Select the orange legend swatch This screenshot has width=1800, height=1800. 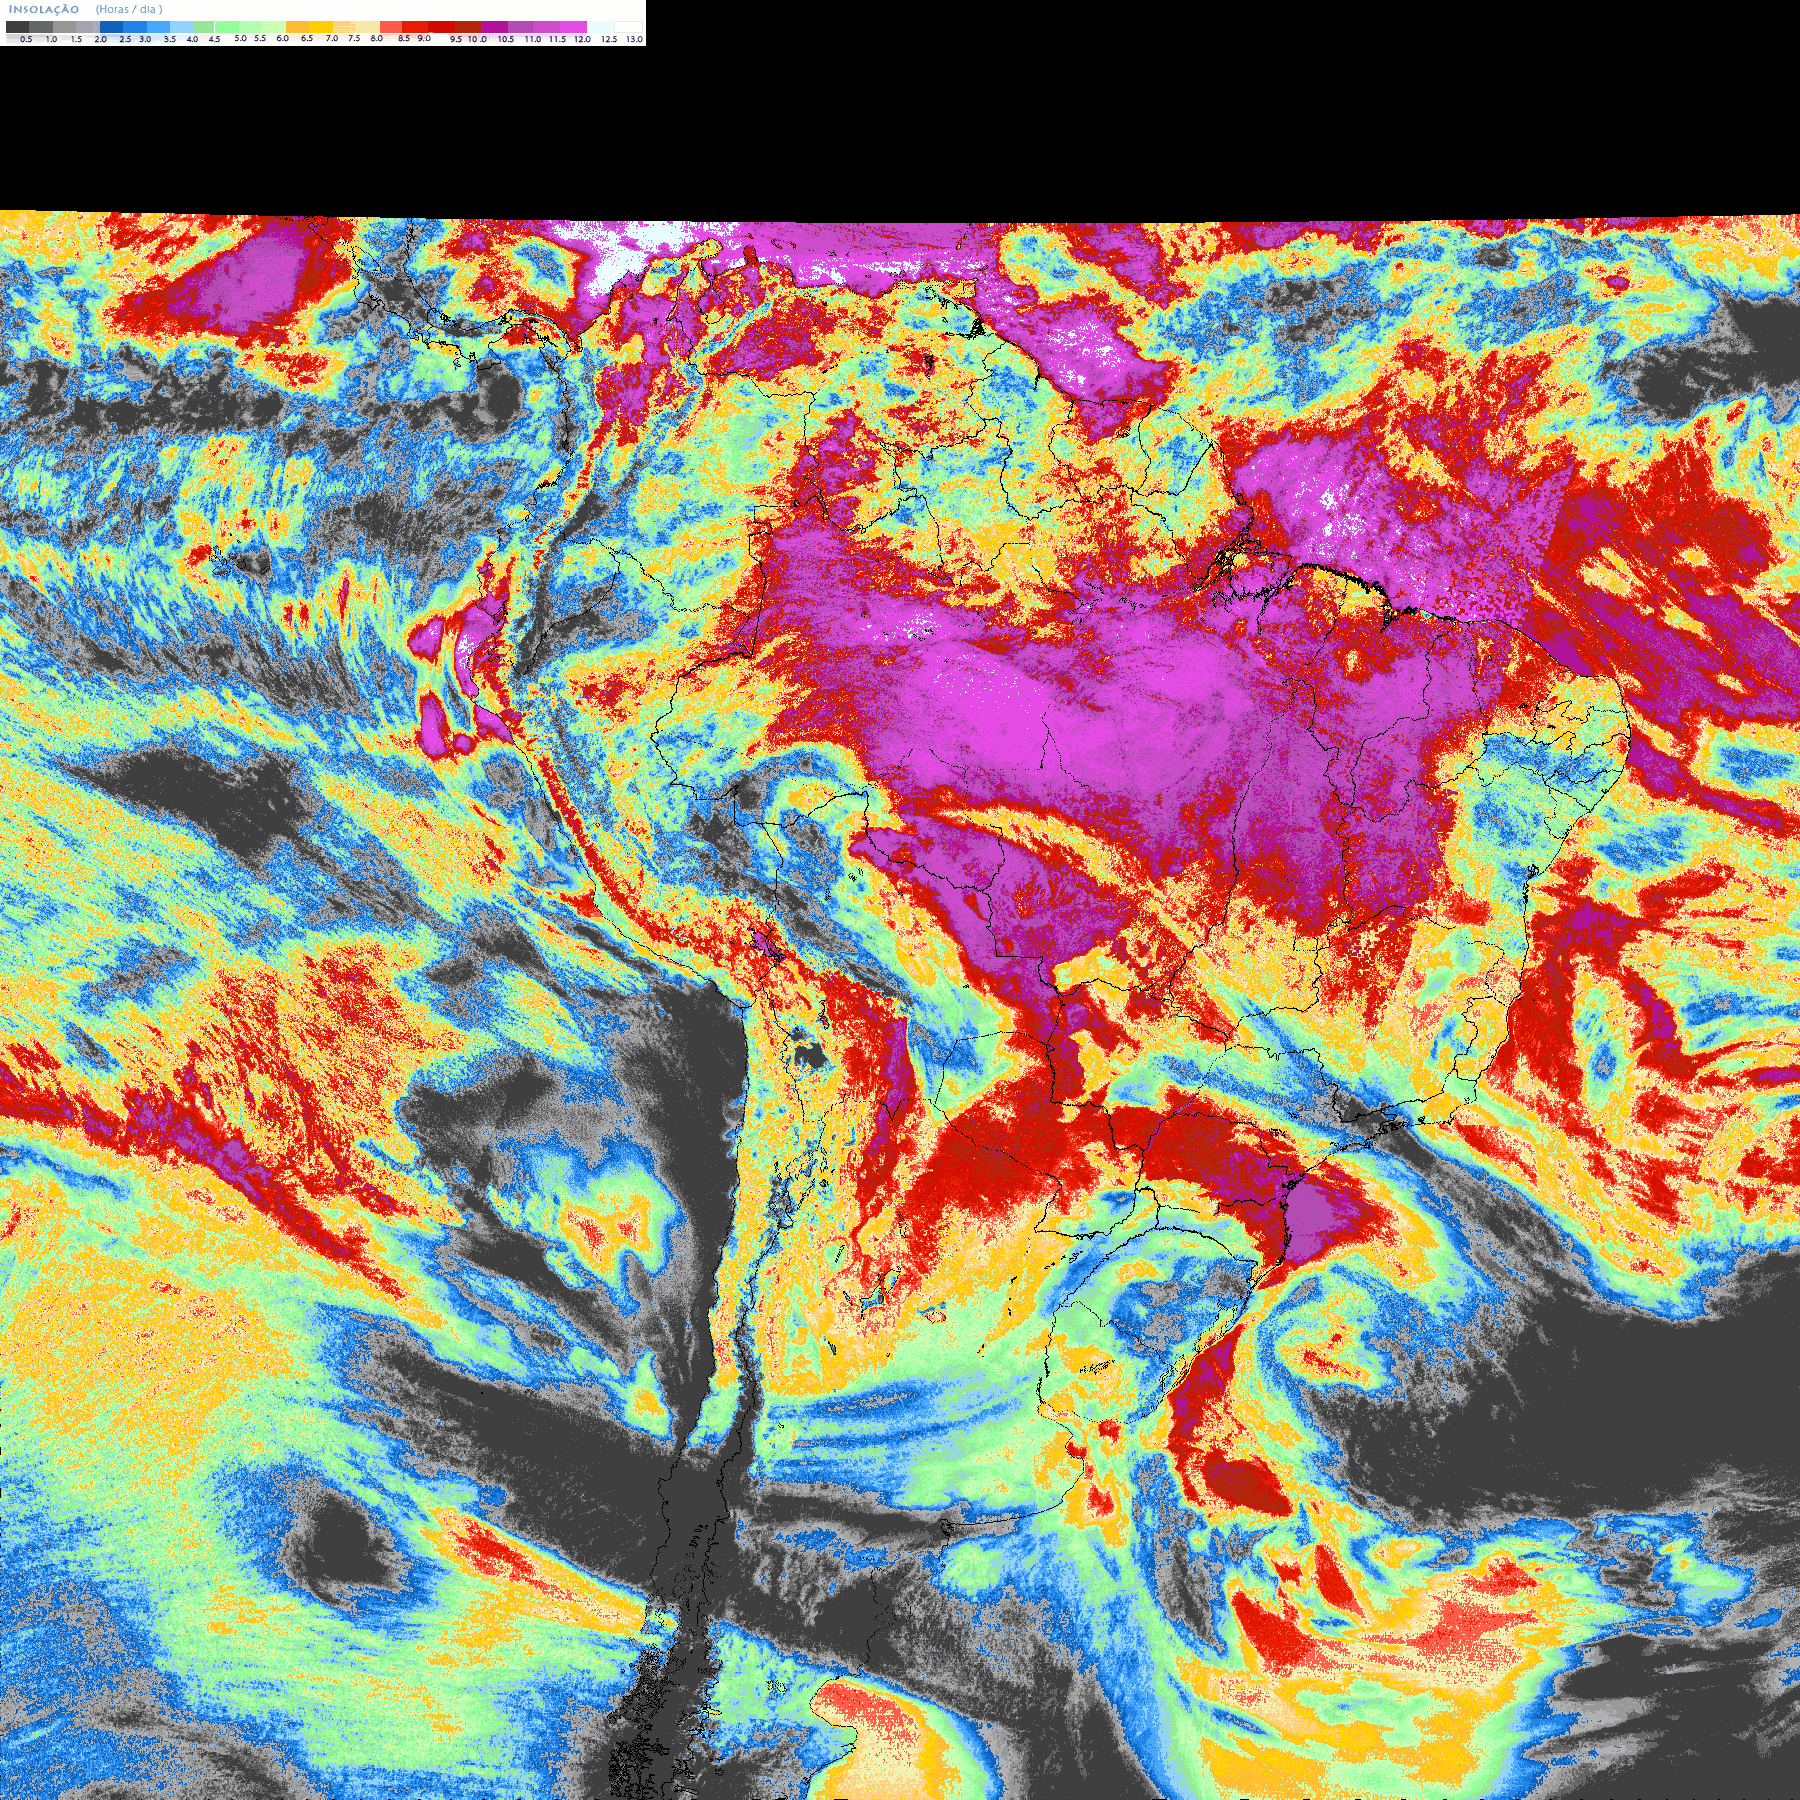point(297,27)
